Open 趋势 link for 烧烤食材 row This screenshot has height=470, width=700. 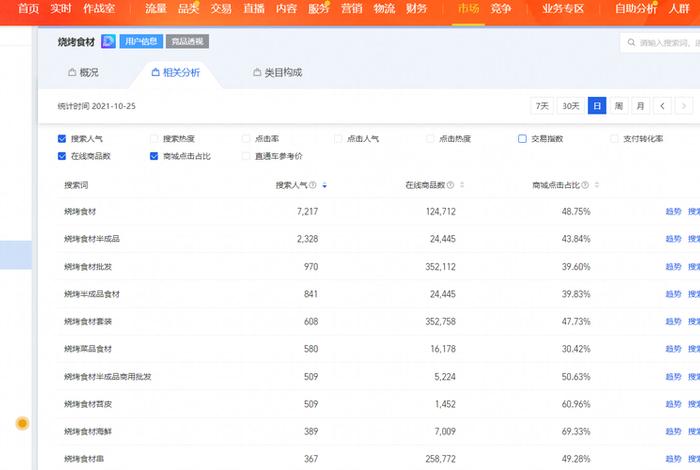click(x=673, y=212)
